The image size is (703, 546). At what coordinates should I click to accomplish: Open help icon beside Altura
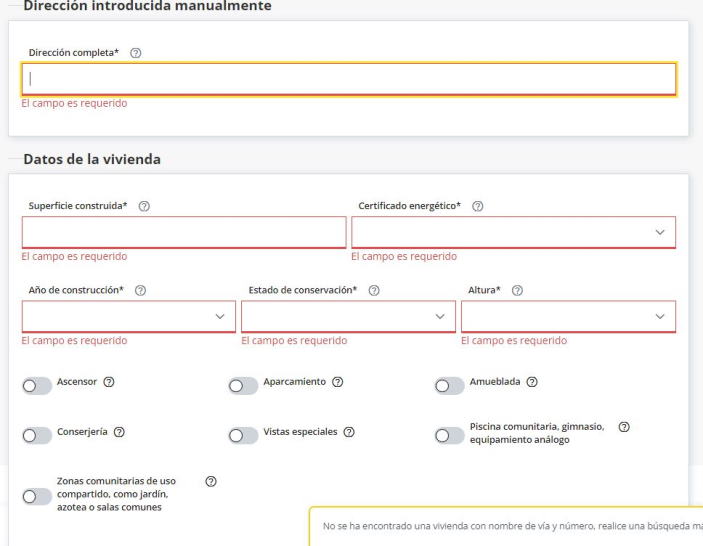coord(517,290)
